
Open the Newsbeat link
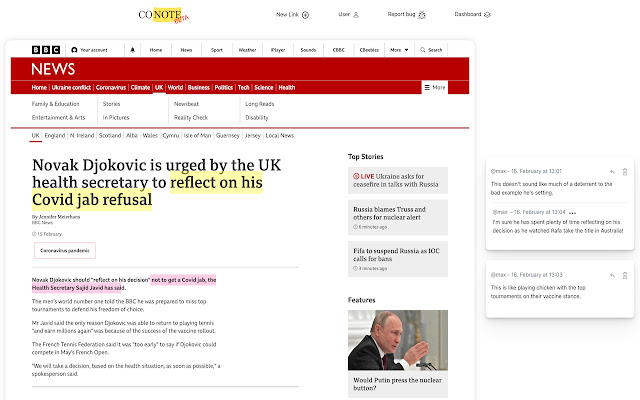click(187, 104)
